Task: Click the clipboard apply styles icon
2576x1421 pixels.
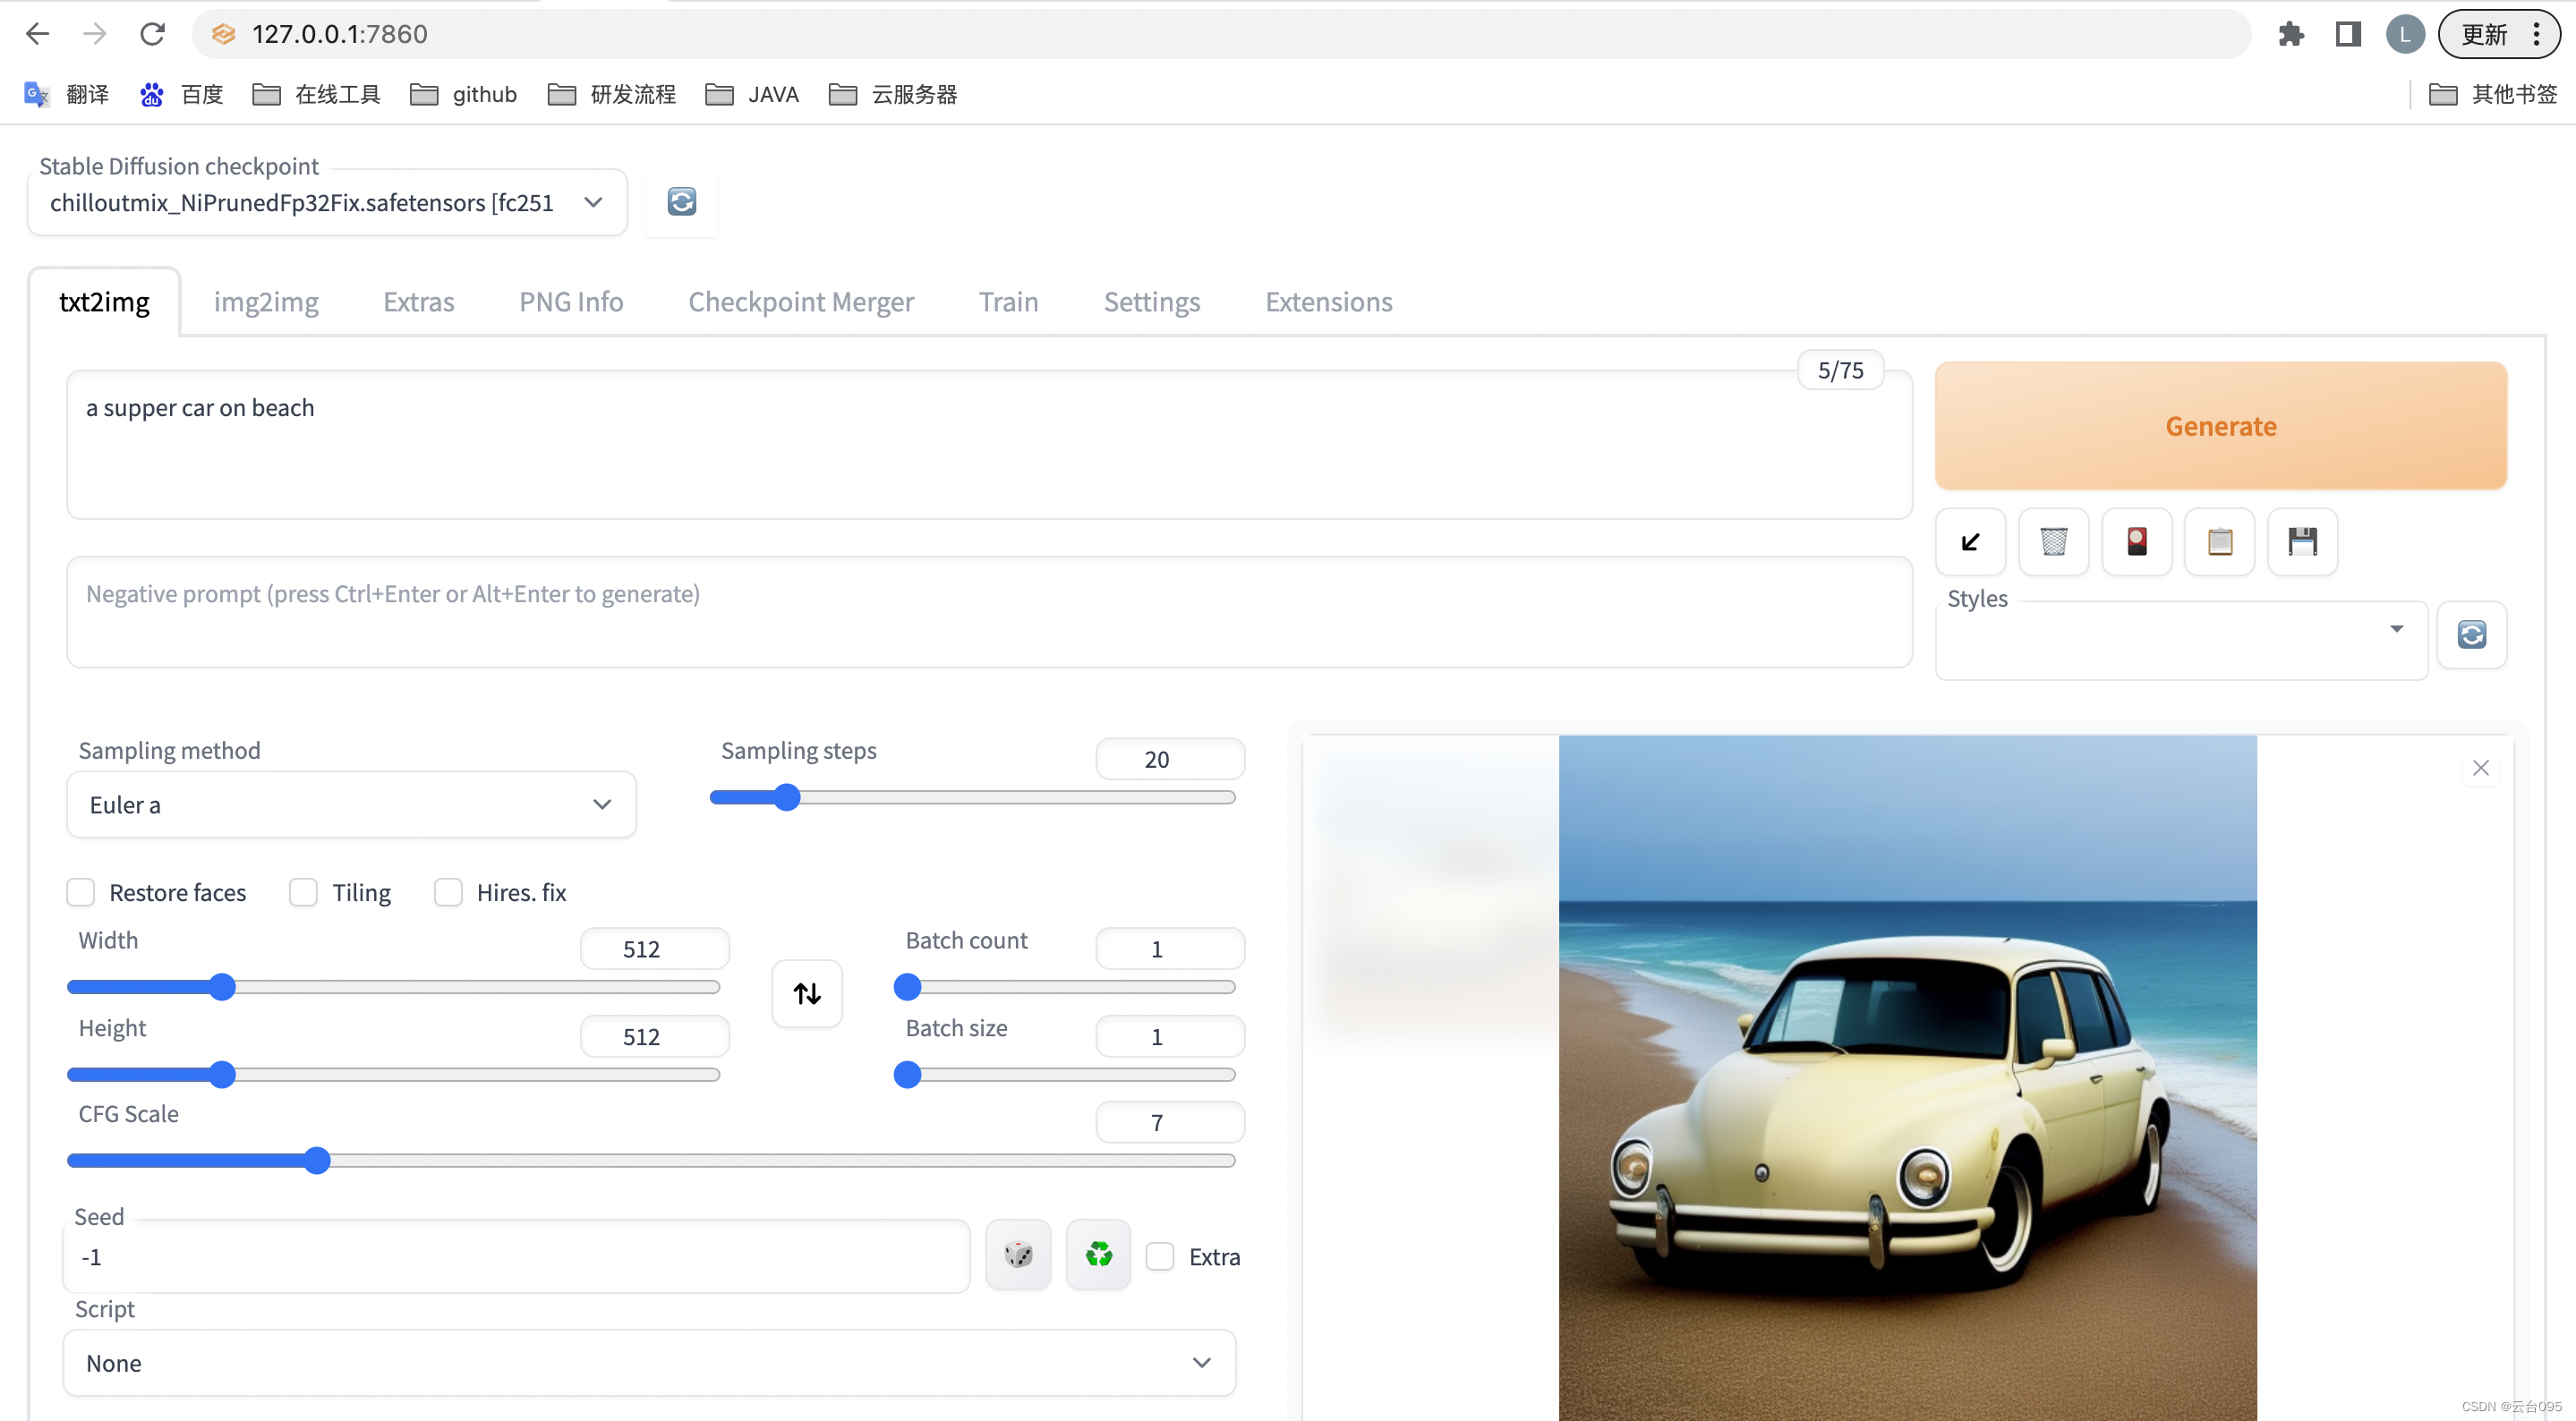Action: [2219, 542]
